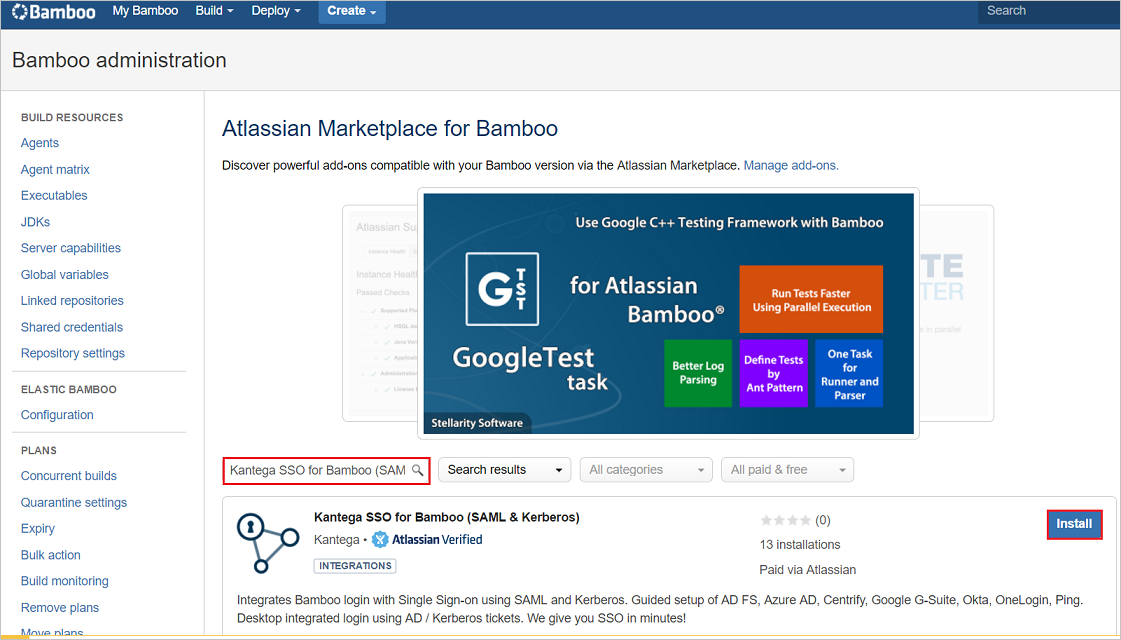The width and height of the screenshot is (1121, 640).
Task: Select My Bamboo in the top menu
Action: point(145,10)
